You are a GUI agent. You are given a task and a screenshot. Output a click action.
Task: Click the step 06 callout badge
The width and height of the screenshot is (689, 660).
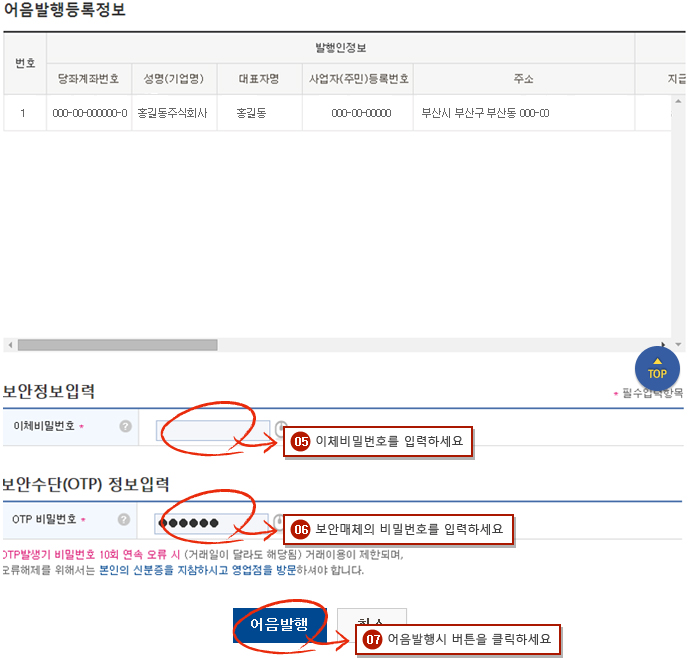[x=300, y=528]
